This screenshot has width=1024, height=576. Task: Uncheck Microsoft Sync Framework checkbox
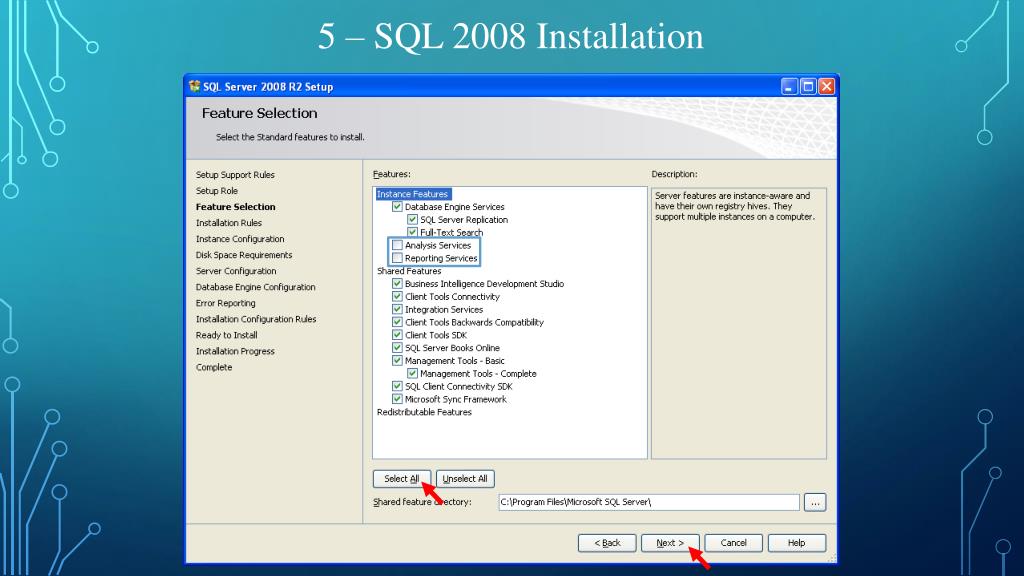tap(397, 399)
